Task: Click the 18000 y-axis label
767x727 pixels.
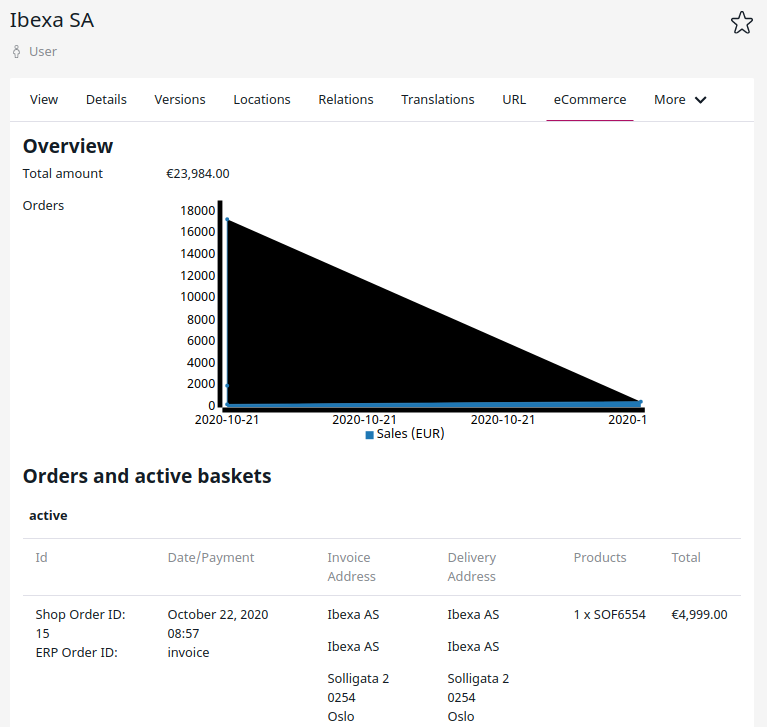Action: pyautogui.click(x=197, y=210)
